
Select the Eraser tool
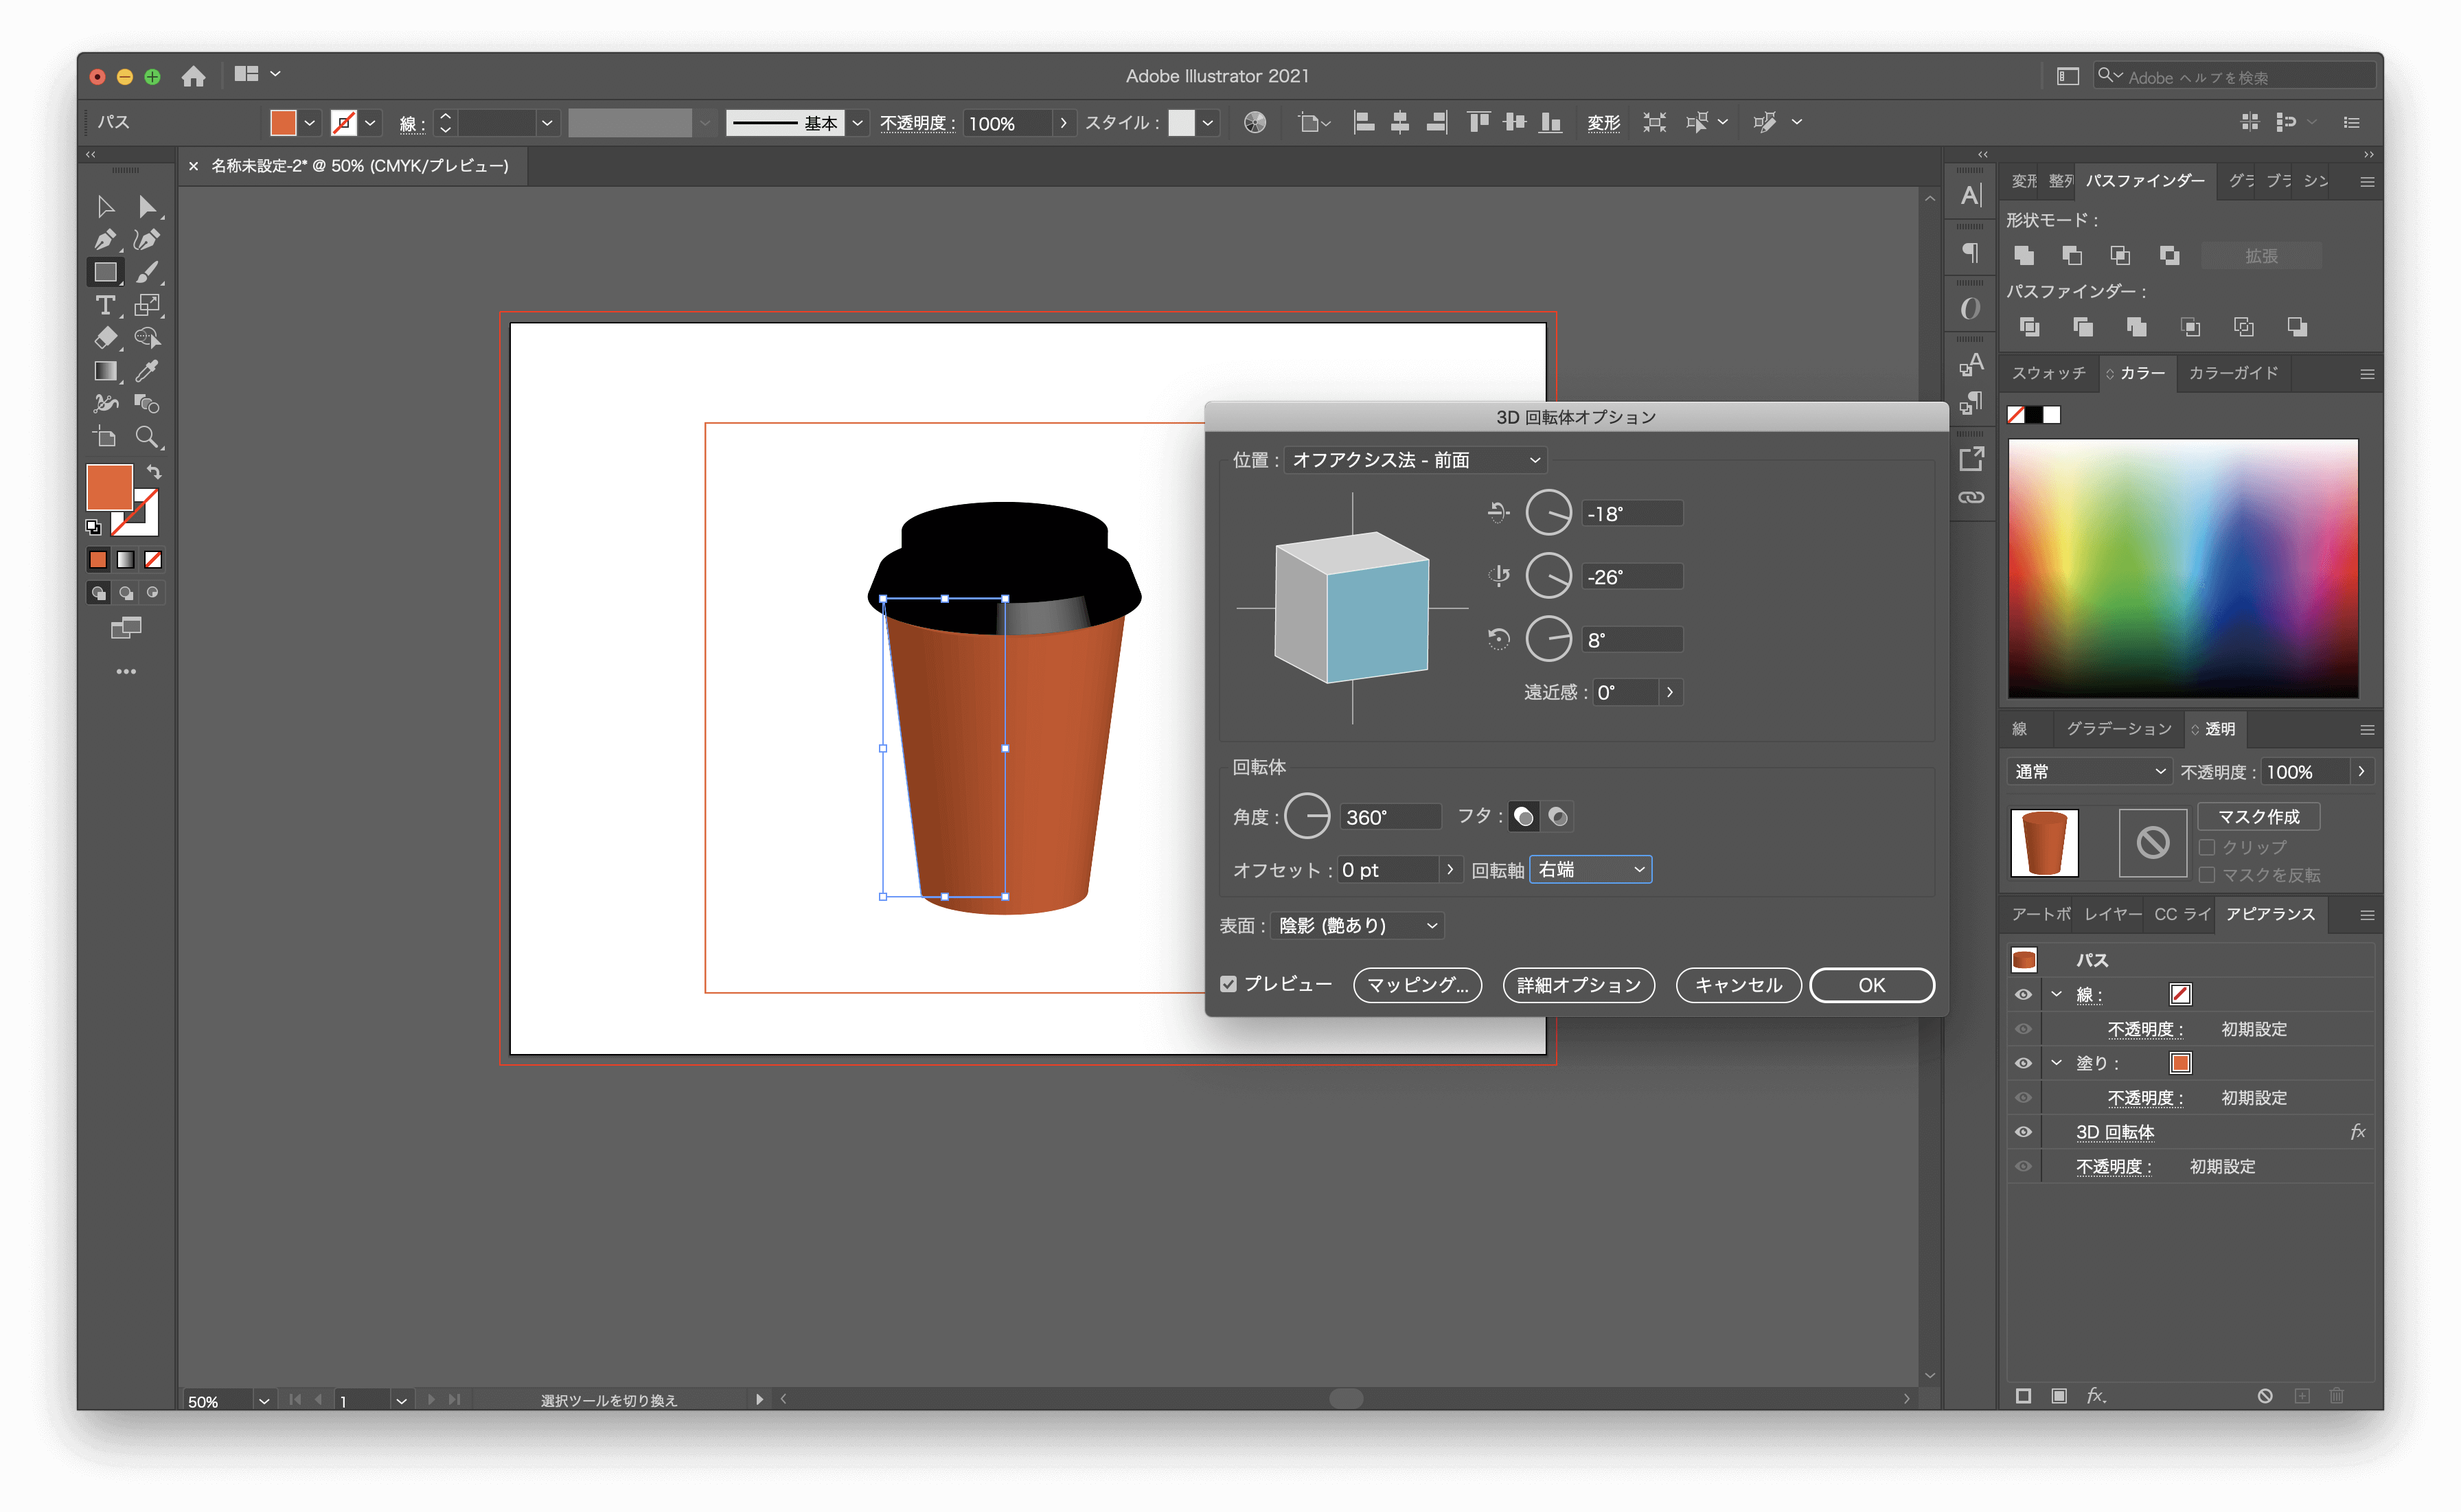coord(105,338)
